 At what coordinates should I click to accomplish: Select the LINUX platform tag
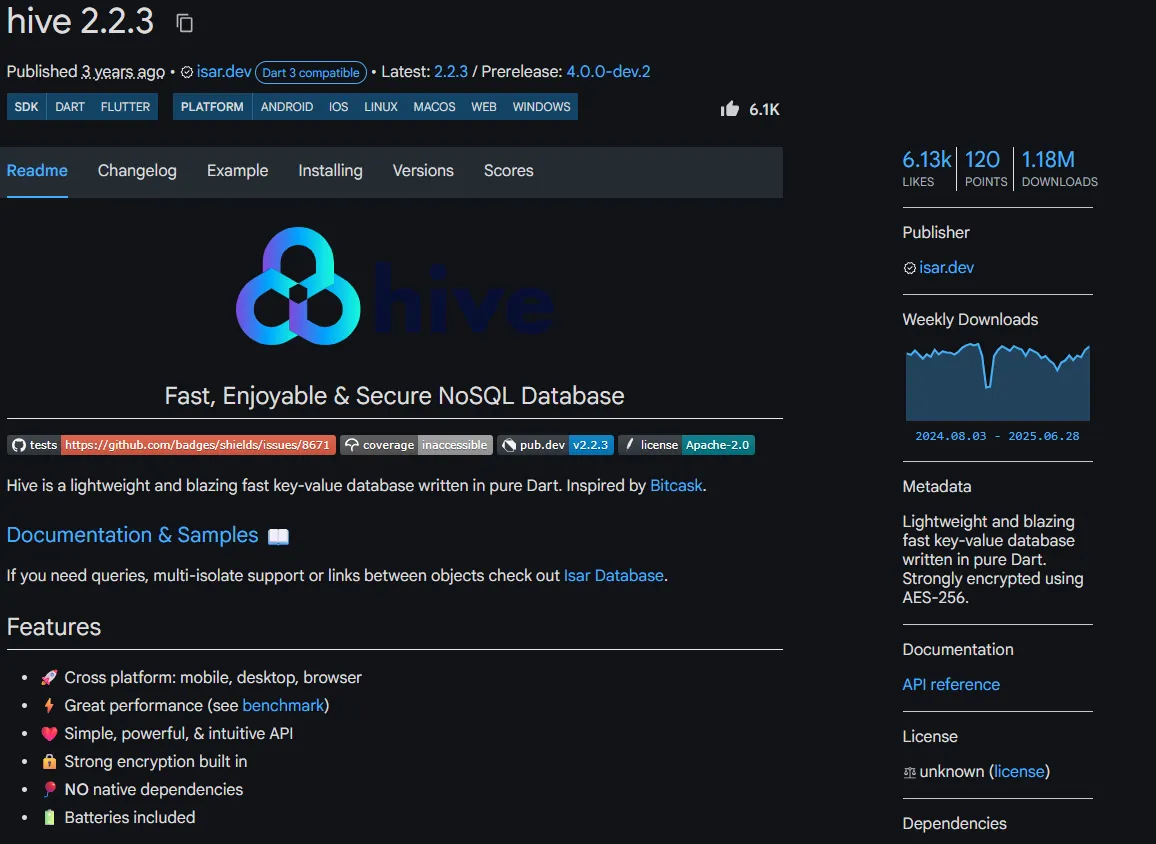(380, 107)
